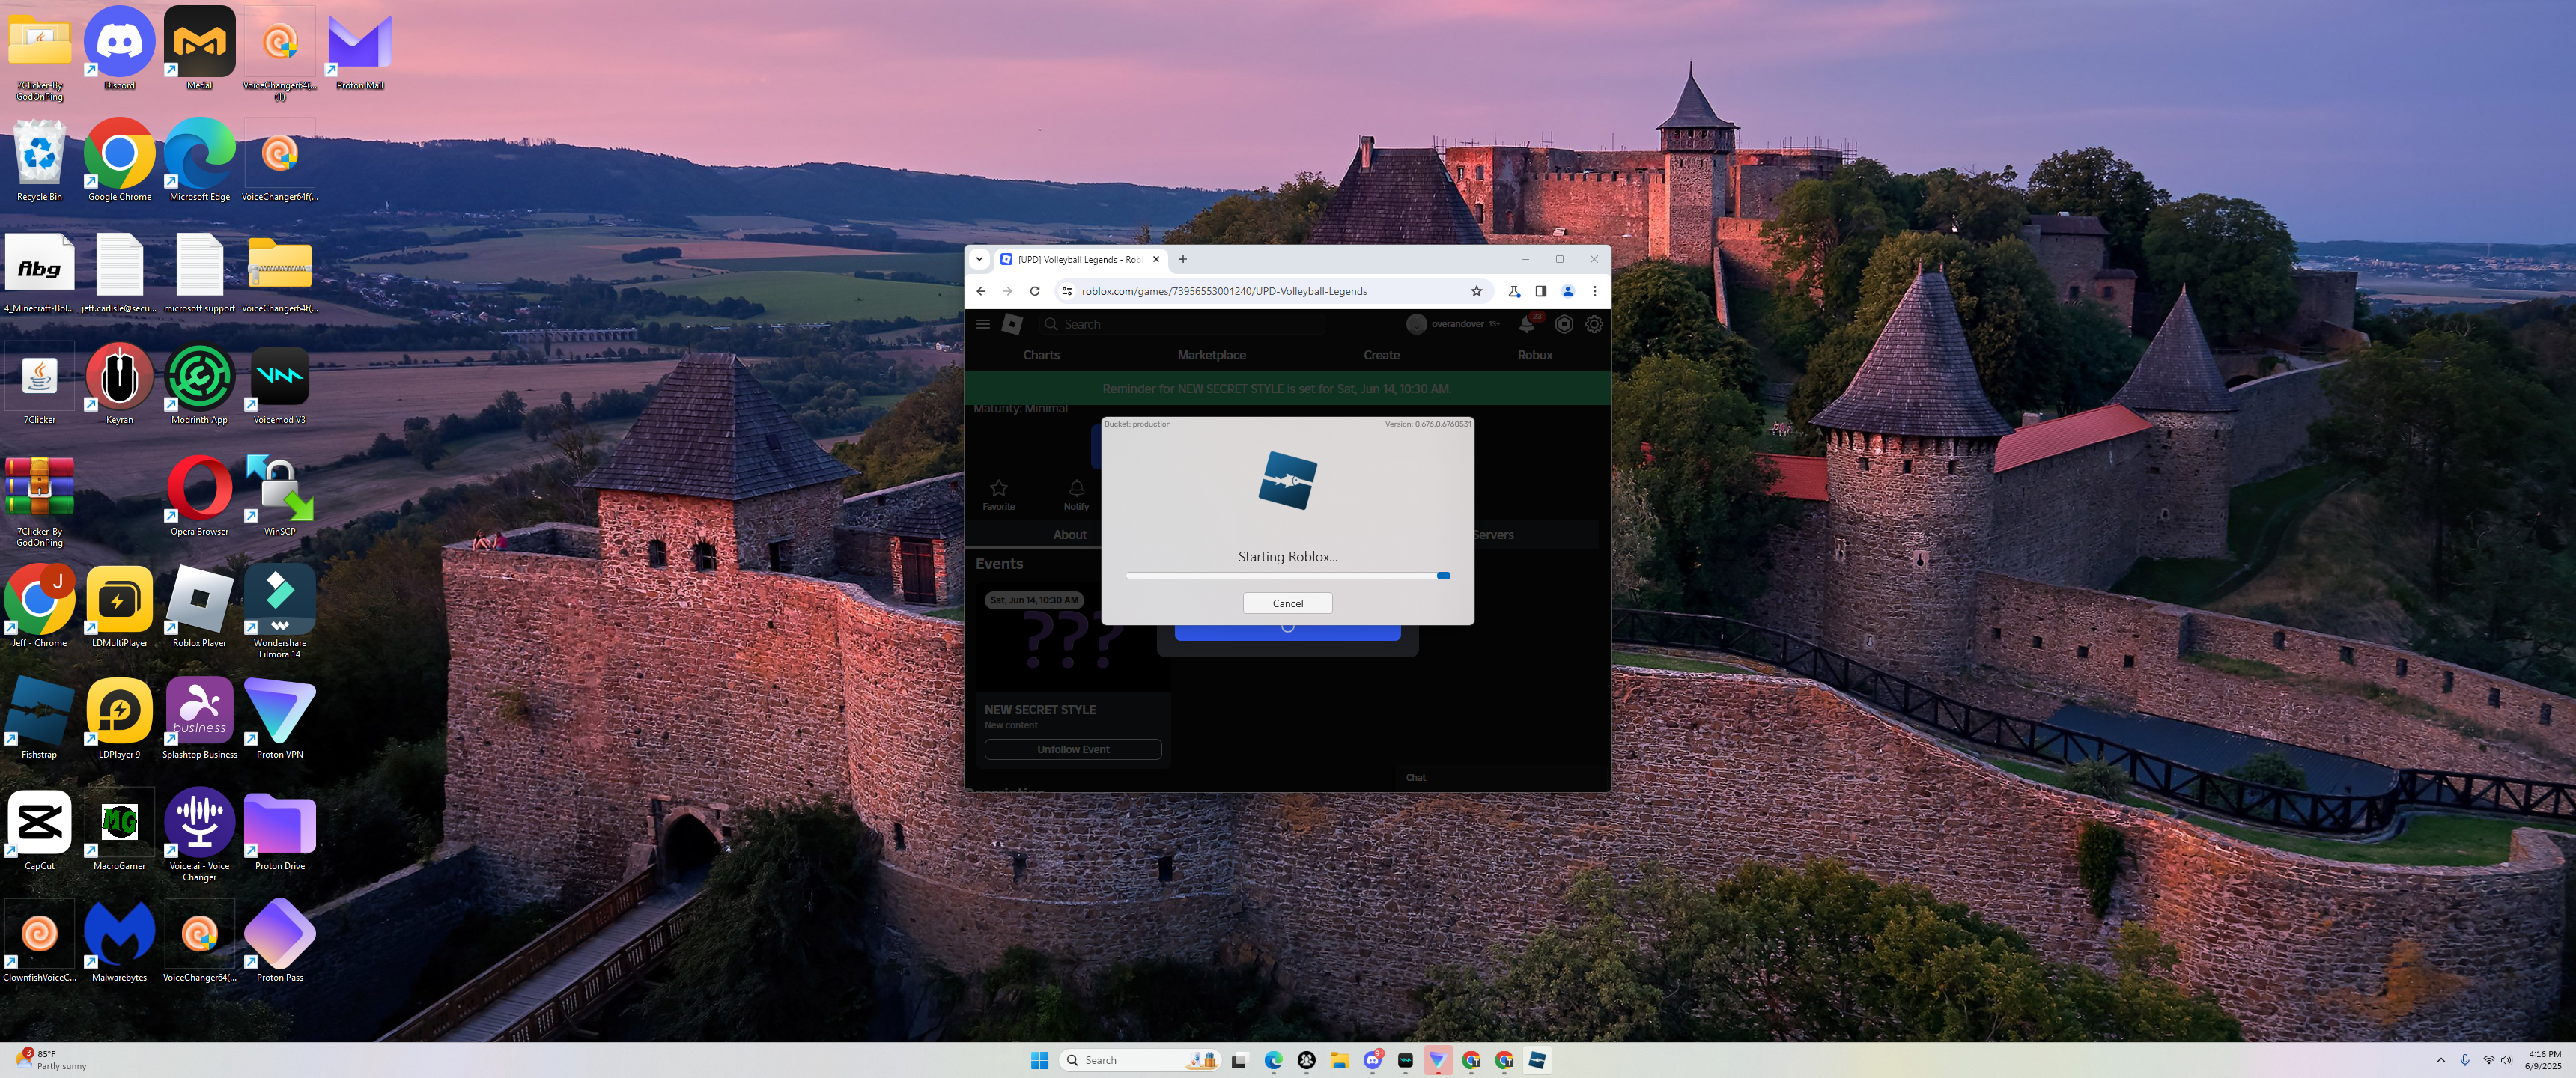Click the Starting Roblox progress bar

(x=1287, y=576)
